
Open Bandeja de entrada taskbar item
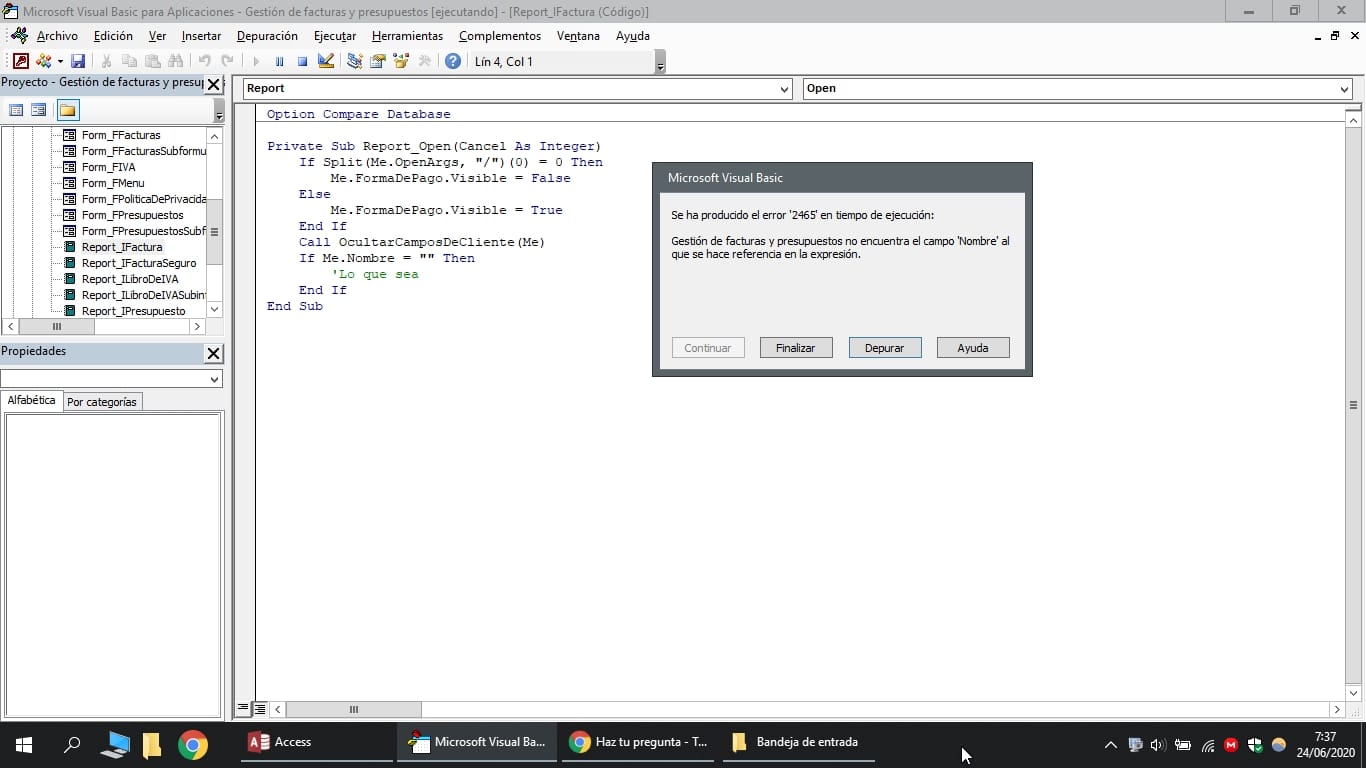click(797, 742)
